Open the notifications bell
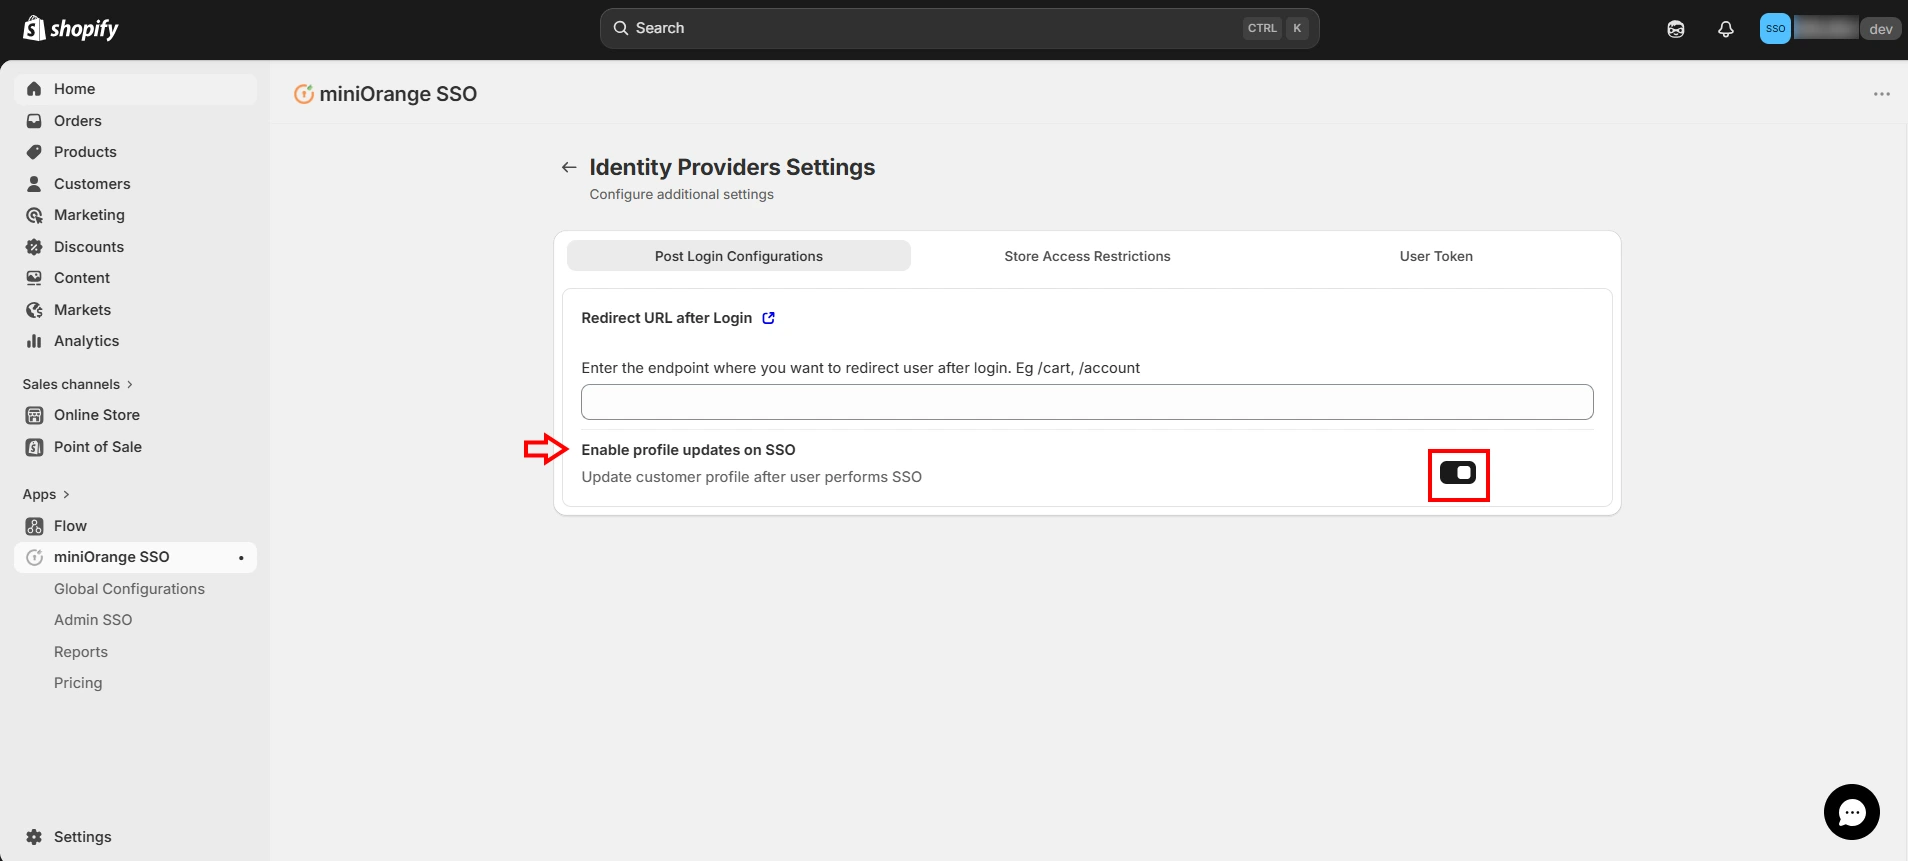 [1725, 29]
